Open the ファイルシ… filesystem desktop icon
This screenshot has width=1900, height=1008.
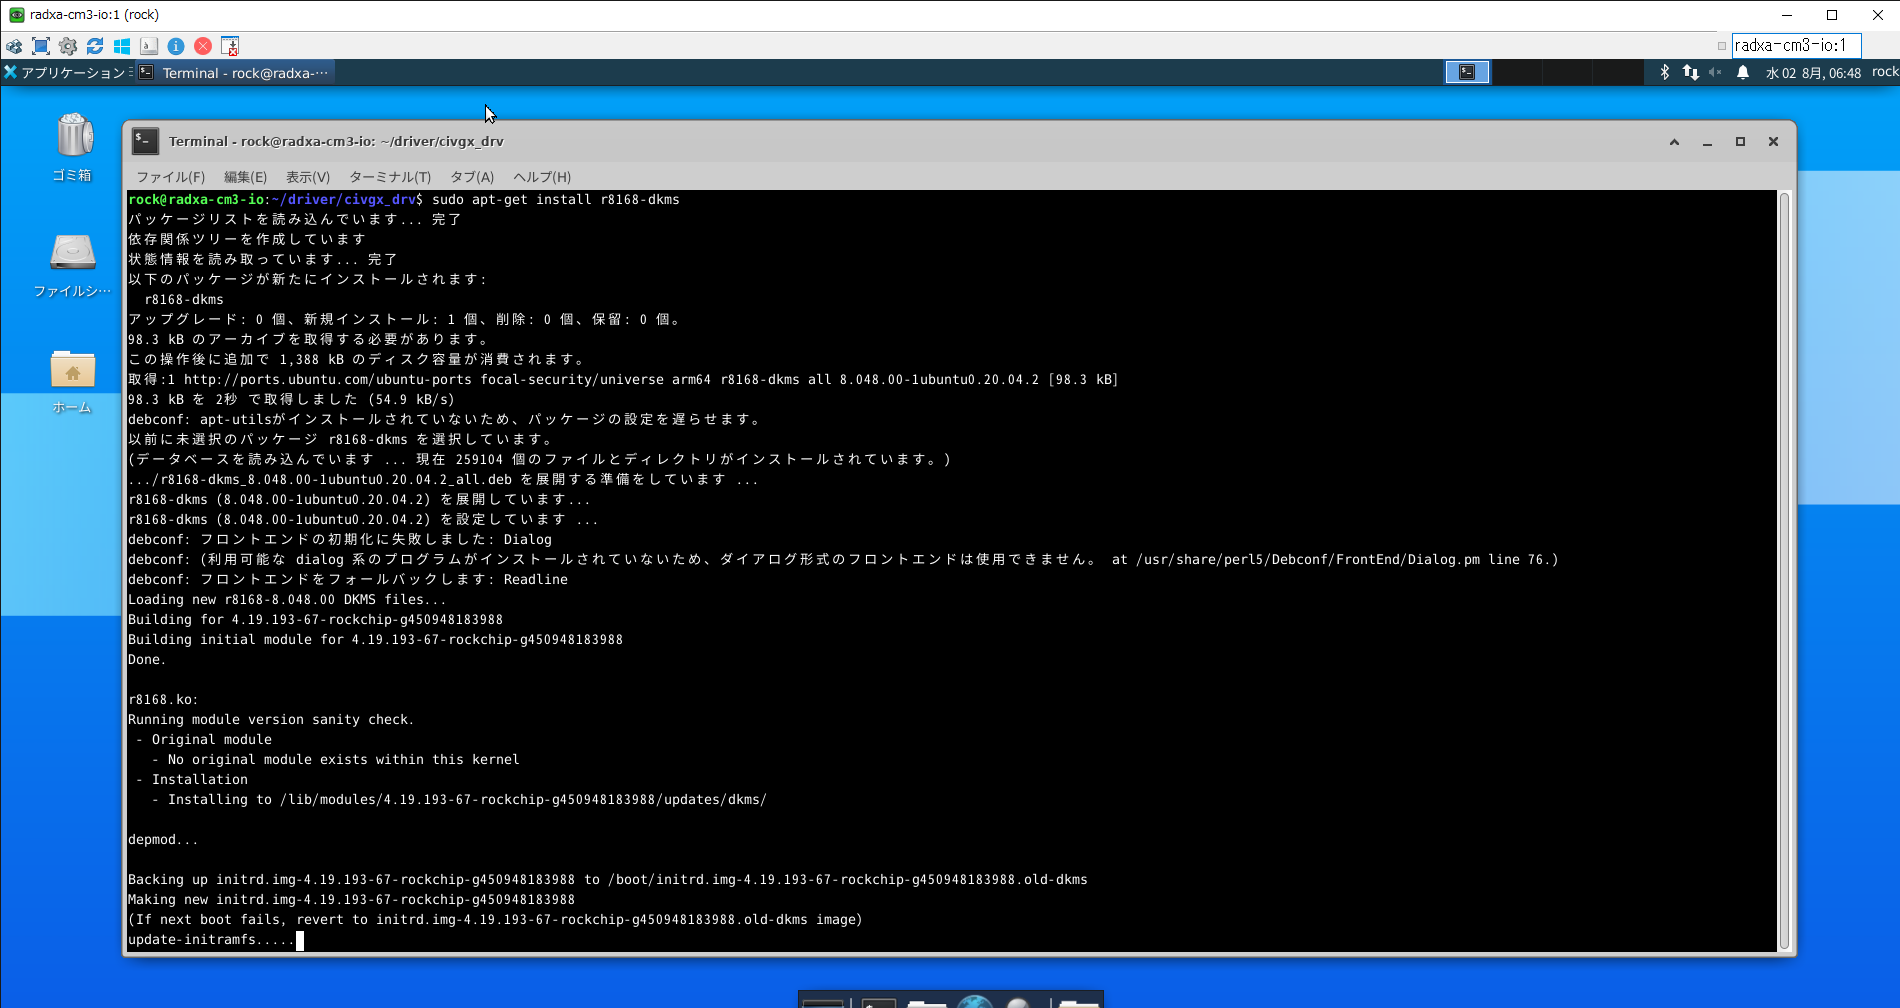pos(73,264)
